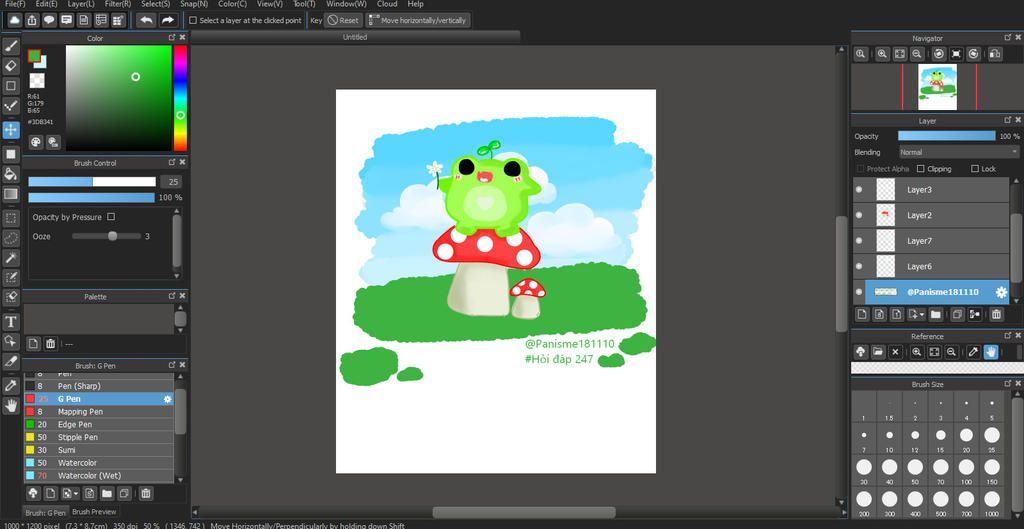Viewport: 1024px width, 529px height.
Task: Click the foreground green color swatch
Action: pyautogui.click(x=34, y=56)
